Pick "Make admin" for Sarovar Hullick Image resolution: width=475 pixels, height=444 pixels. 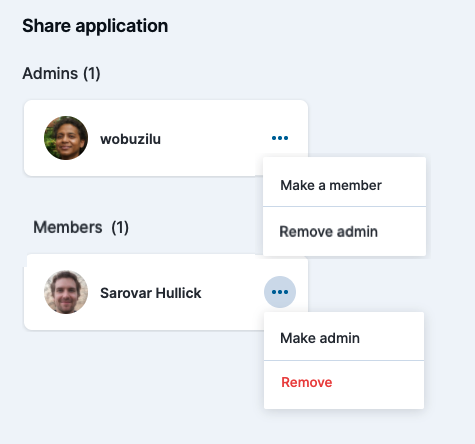coord(344,336)
